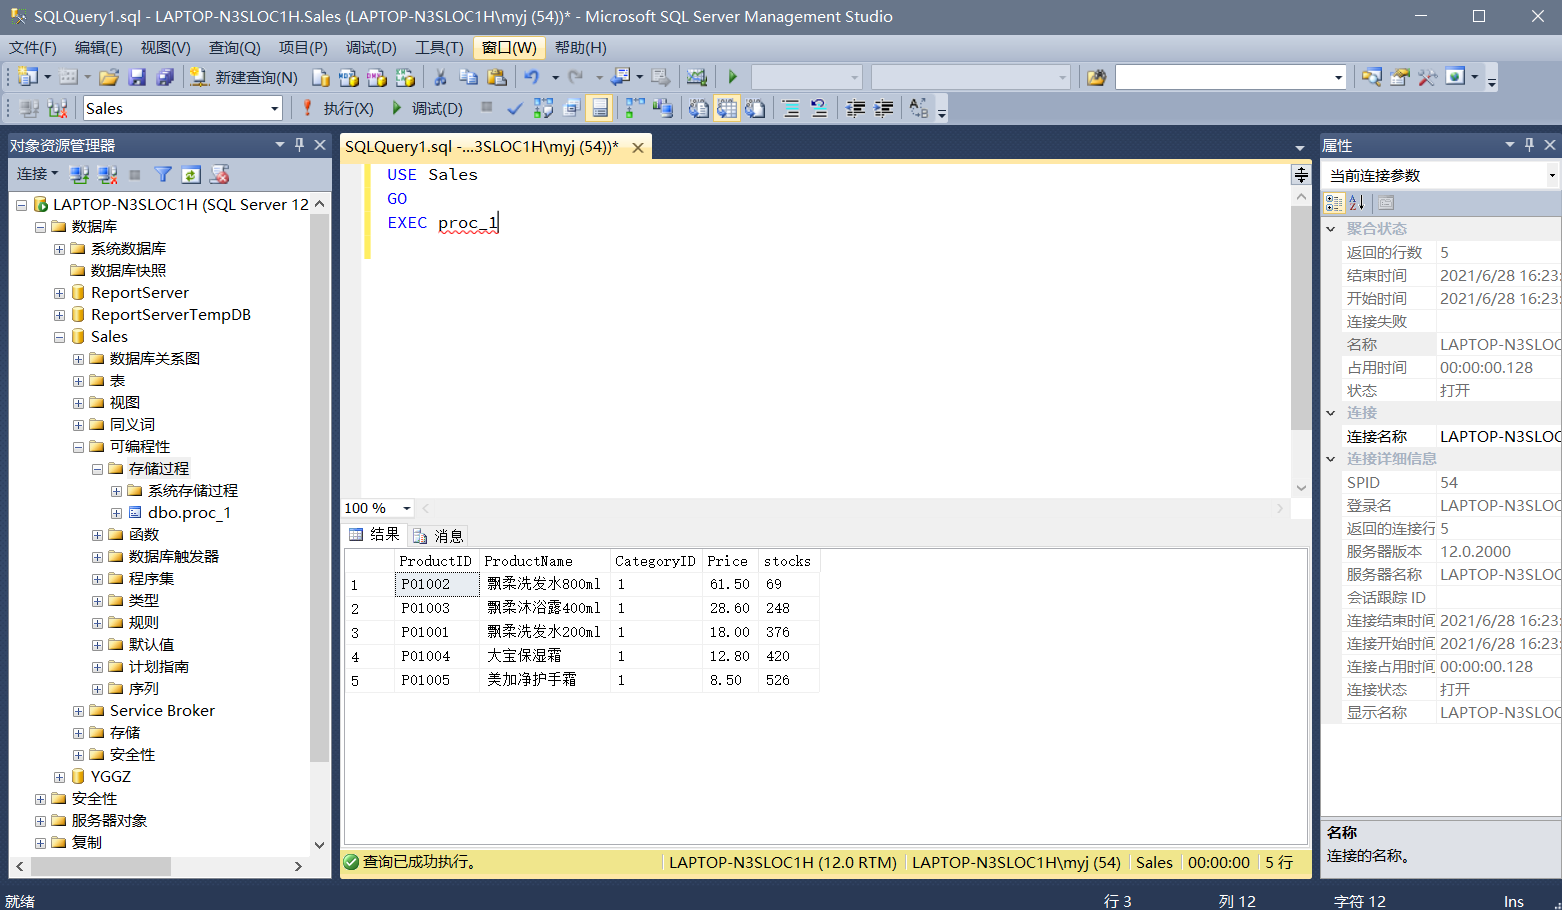Select the SQLQuery1.sql editor tab
This screenshot has height=910, width=1562.
pyautogui.click(x=482, y=147)
